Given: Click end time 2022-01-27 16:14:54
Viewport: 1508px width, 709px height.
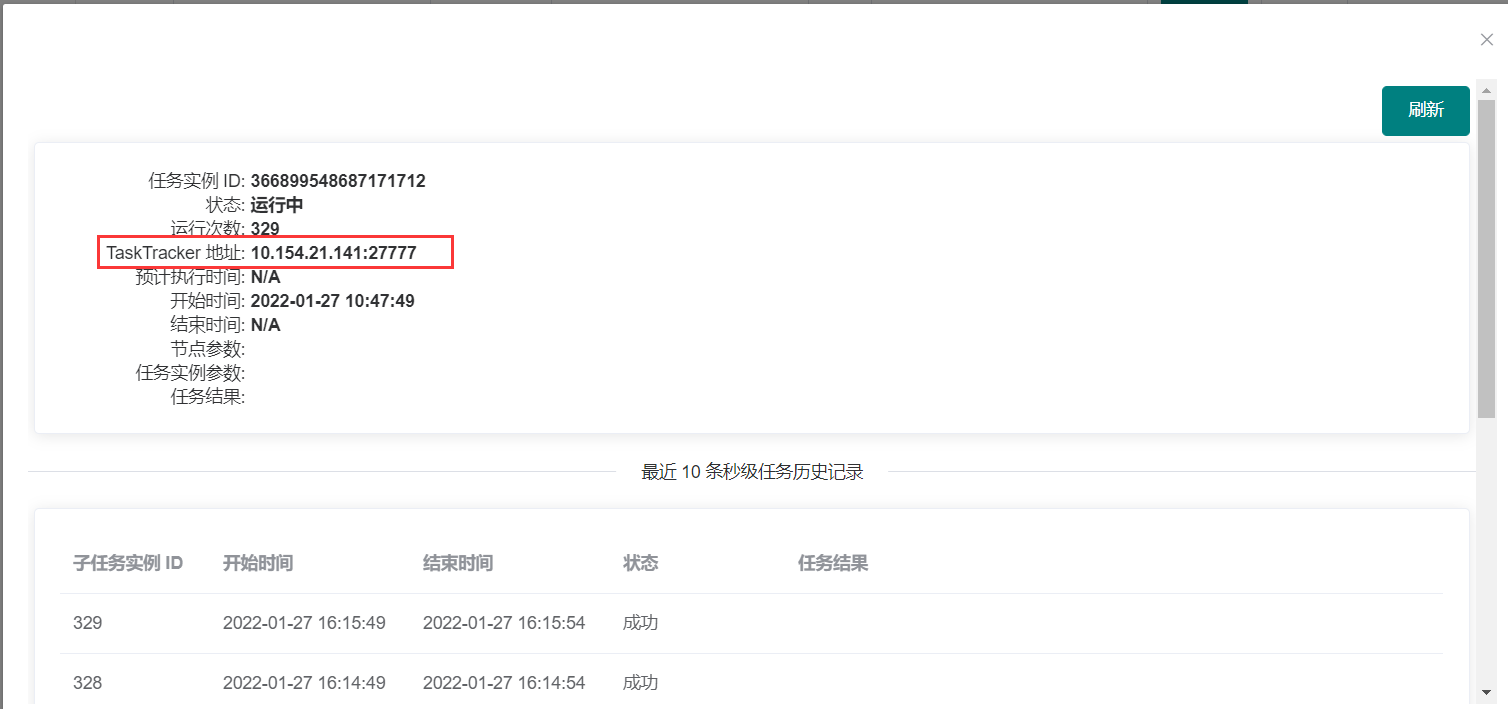Looking at the screenshot, I should [x=504, y=683].
